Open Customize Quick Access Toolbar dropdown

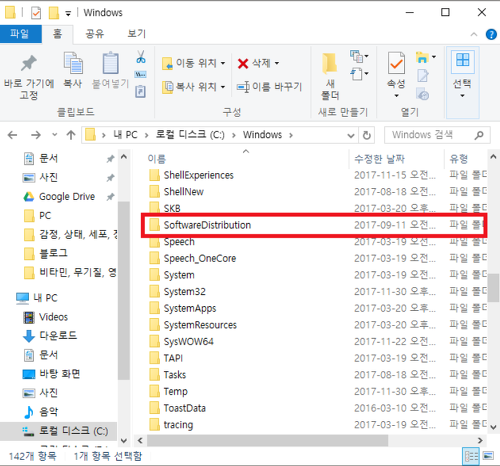[x=68, y=14]
